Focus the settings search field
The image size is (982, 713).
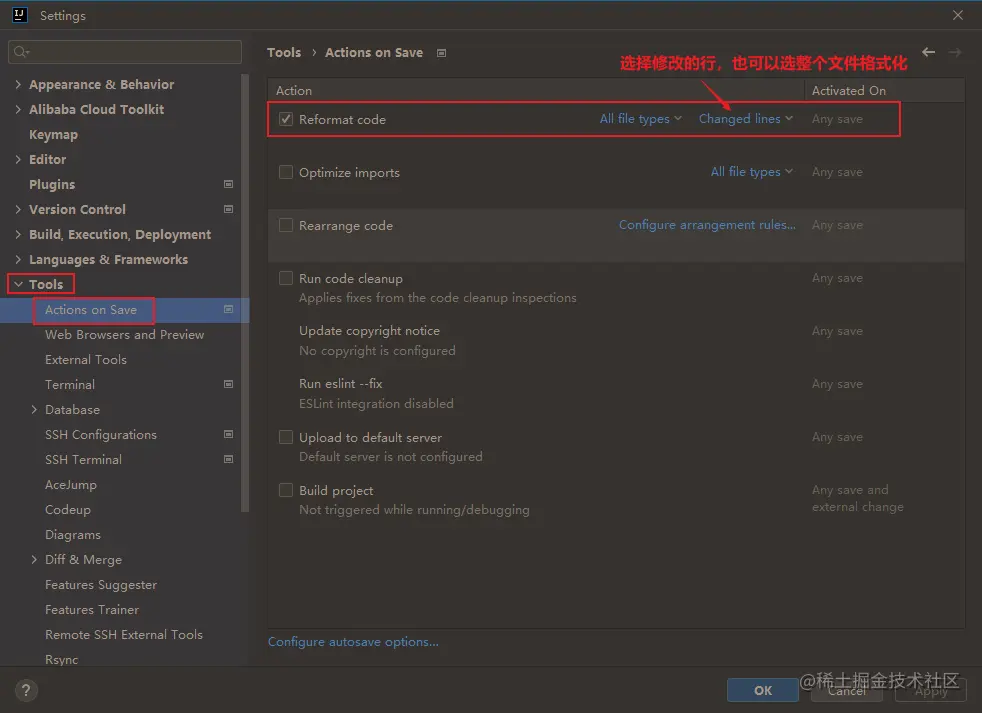[x=125, y=52]
